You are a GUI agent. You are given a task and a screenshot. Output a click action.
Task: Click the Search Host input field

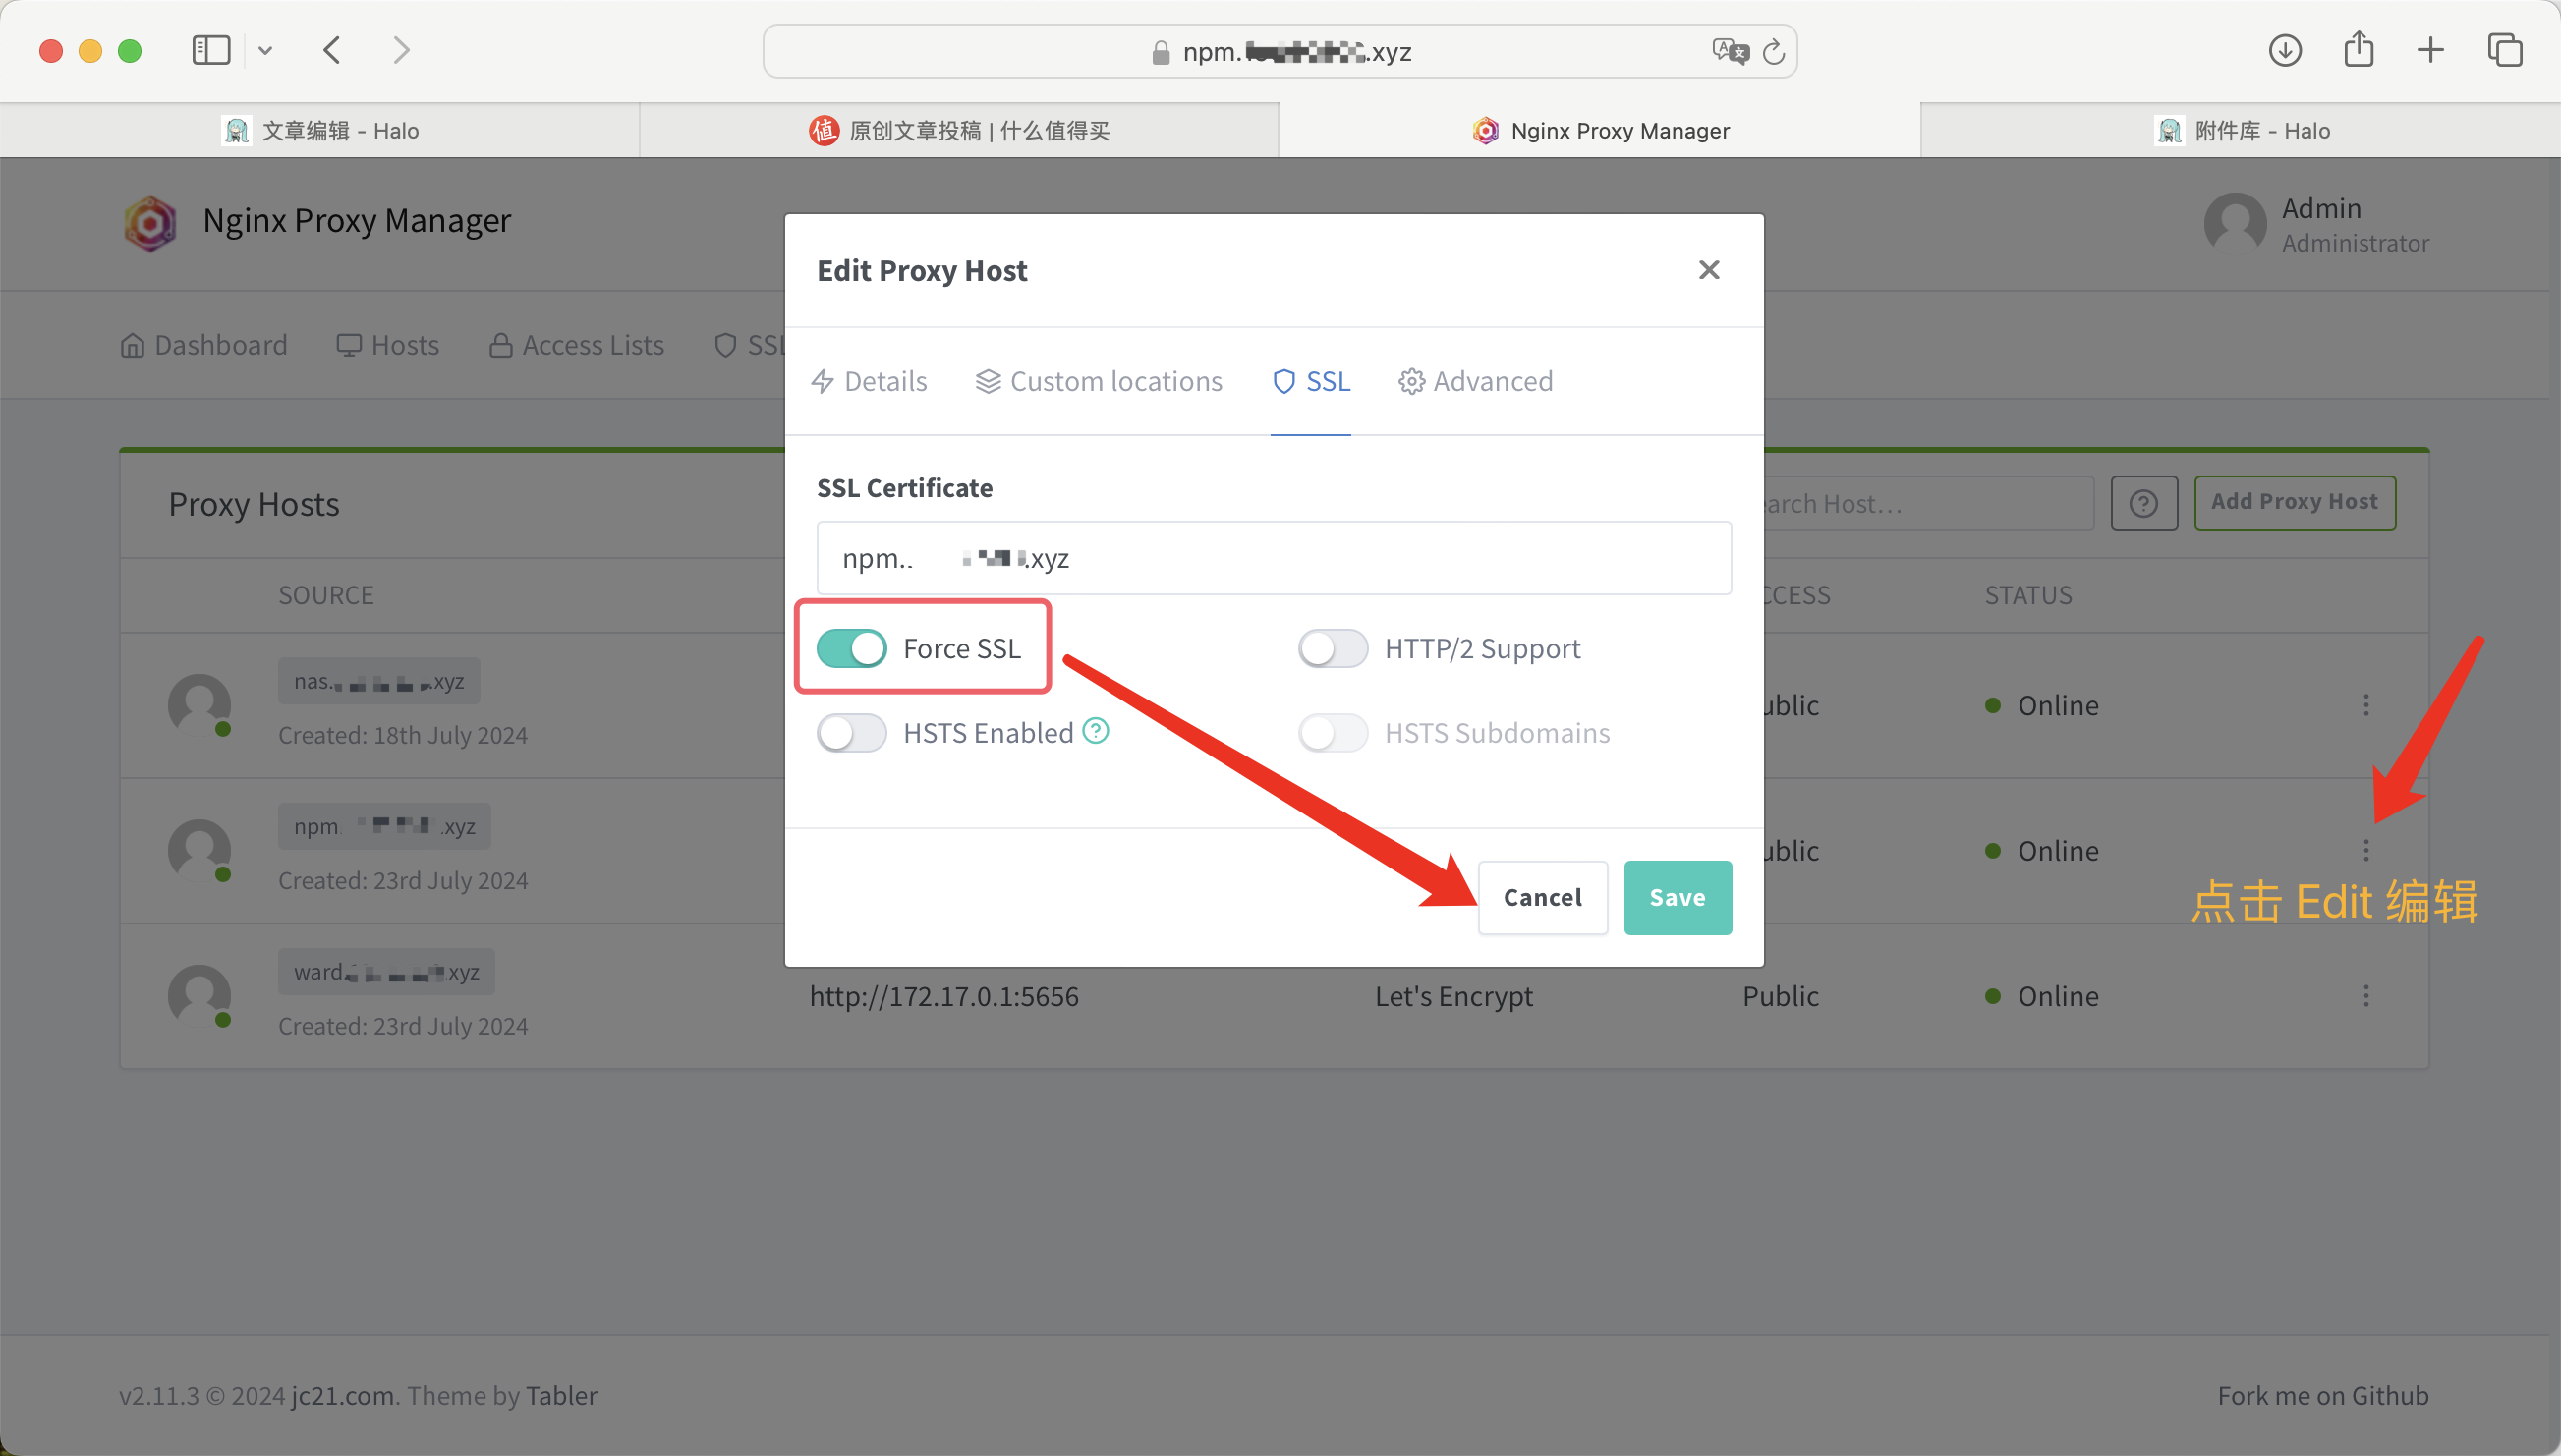pyautogui.click(x=1928, y=503)
